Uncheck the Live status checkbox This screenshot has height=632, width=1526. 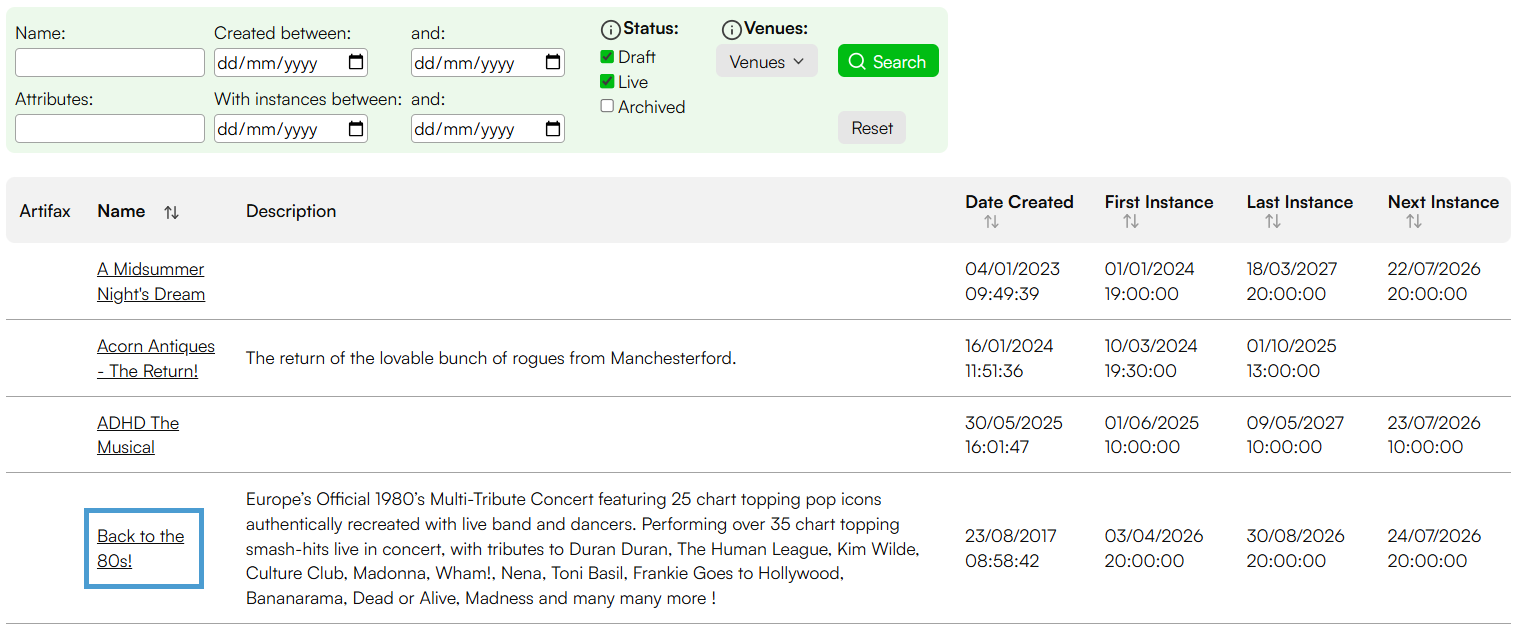point(607,82)
